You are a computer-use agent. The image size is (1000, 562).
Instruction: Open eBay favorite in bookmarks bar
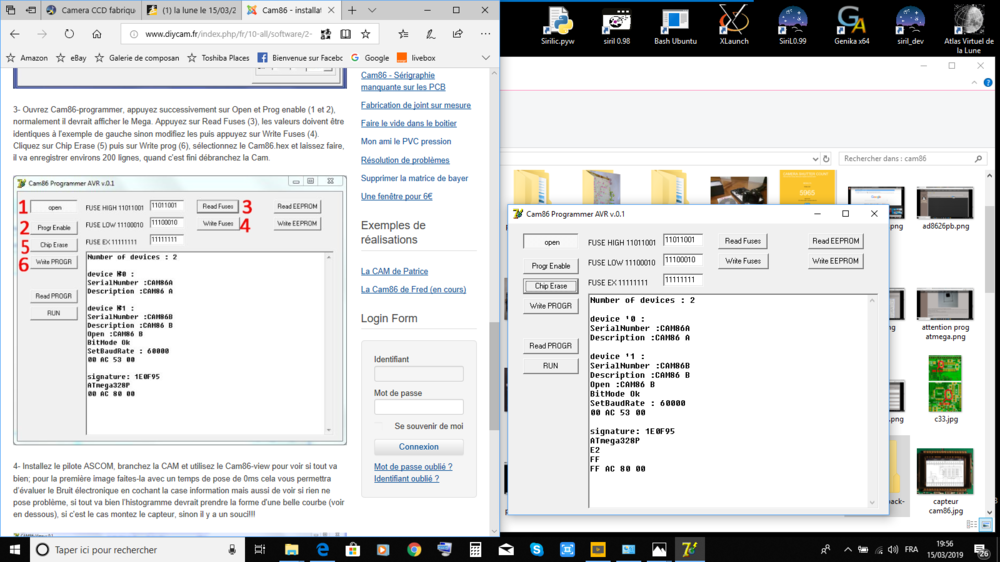point(71,57)
